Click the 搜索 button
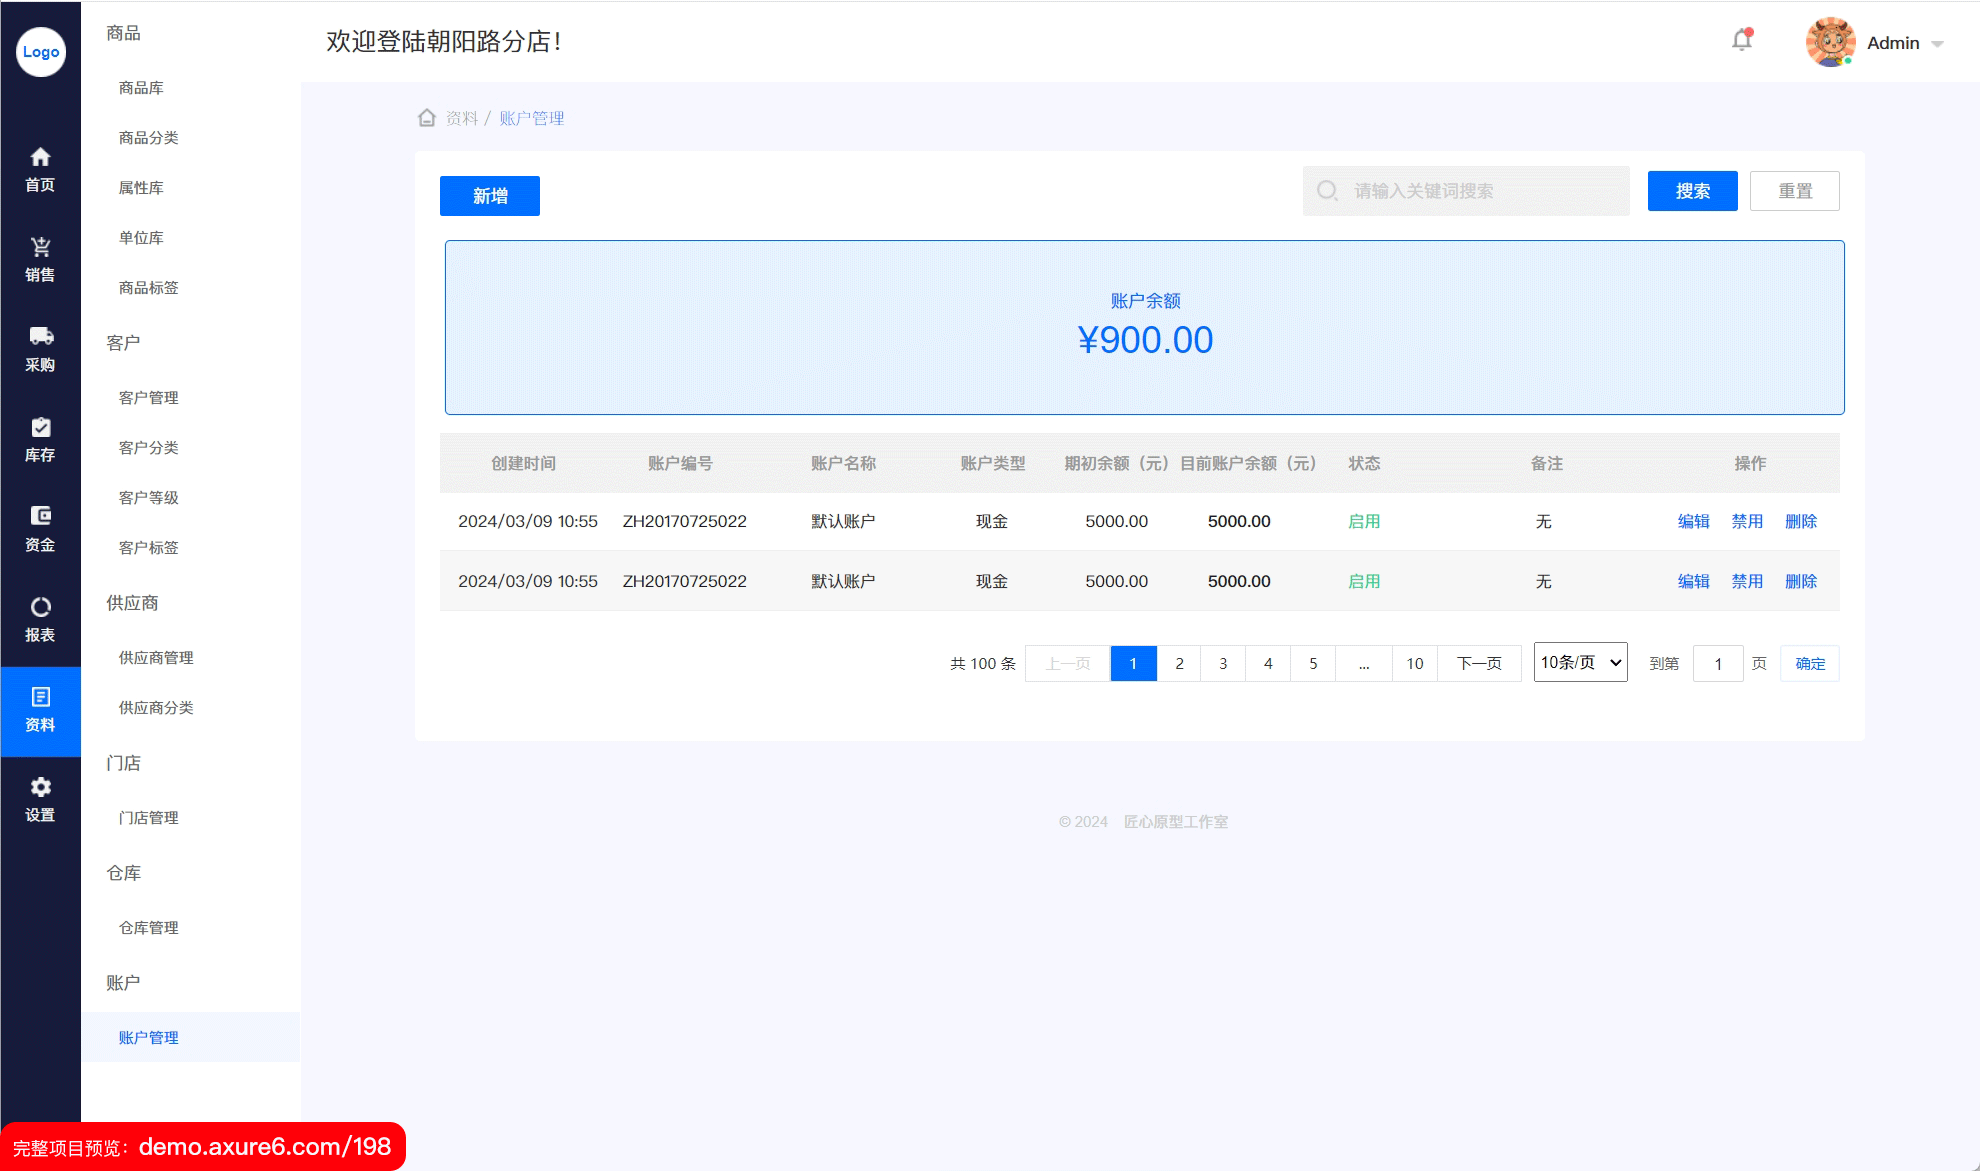The width and height of the screenshot is (1980, 1171). [x=1693, y=191]
